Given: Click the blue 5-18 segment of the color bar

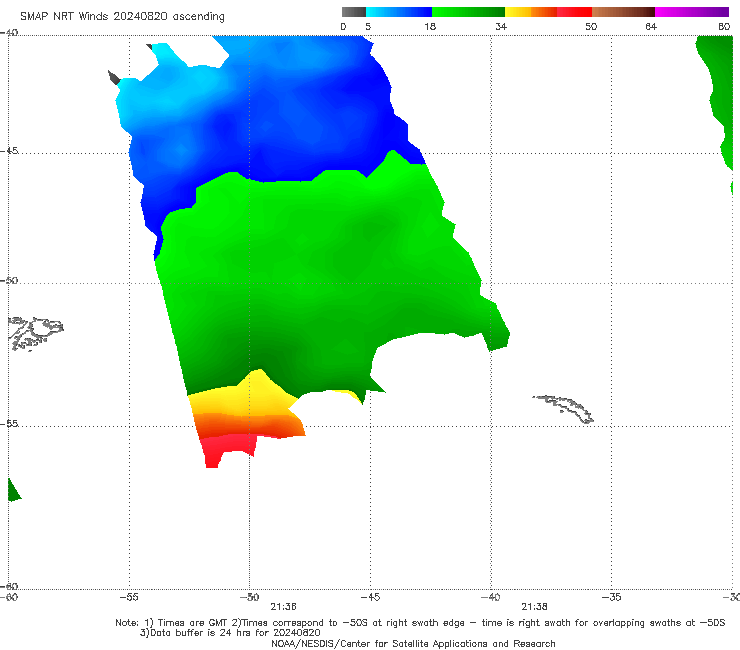Looking at the screenshot, I should pyautogui.click(x=399, y=12).
